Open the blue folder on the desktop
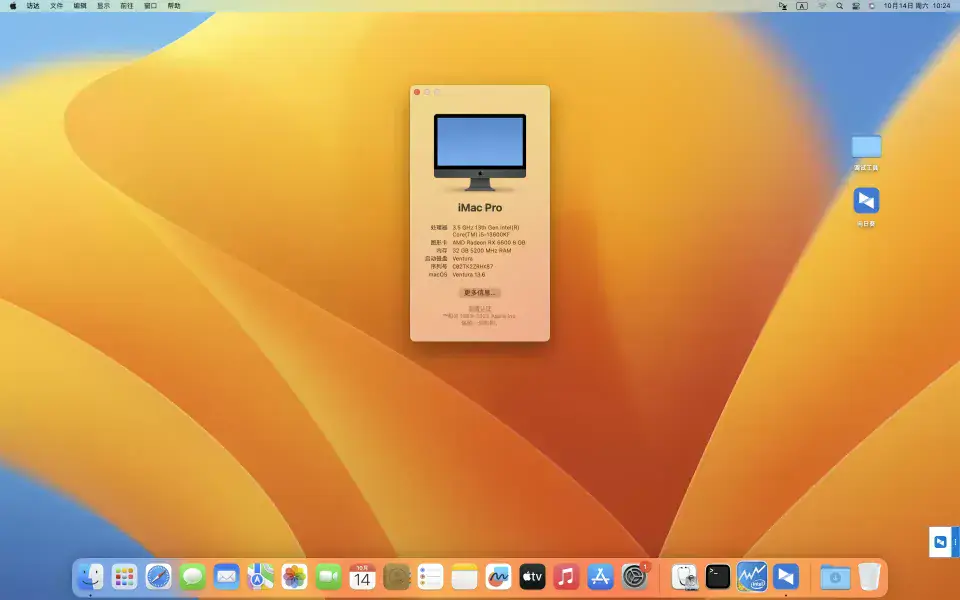The width and height of the screenshot is (960, 600). coord(866,147)
